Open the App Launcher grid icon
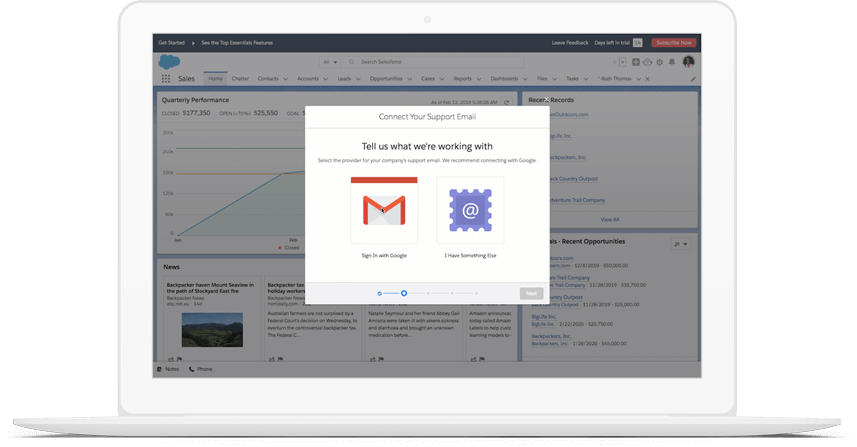 (x=166, y=79)
